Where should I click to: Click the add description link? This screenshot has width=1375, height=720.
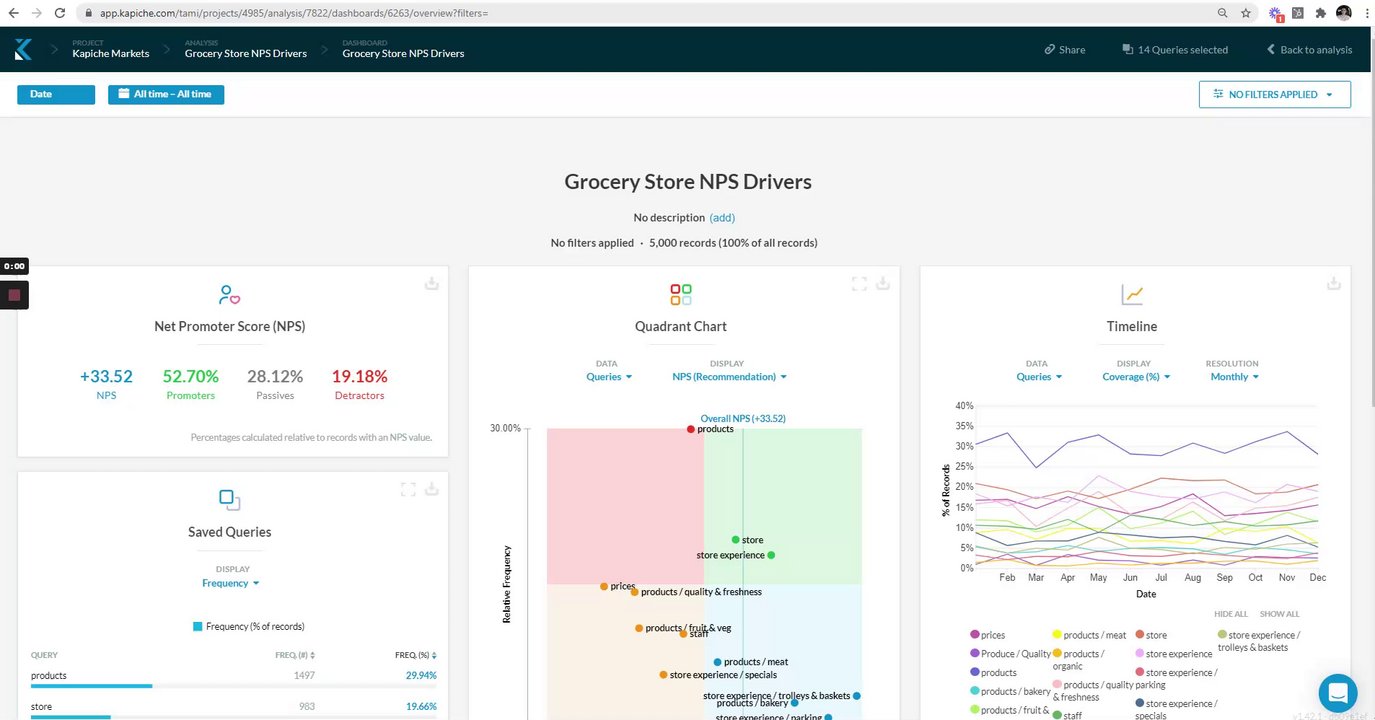click(x=722, y=217)
